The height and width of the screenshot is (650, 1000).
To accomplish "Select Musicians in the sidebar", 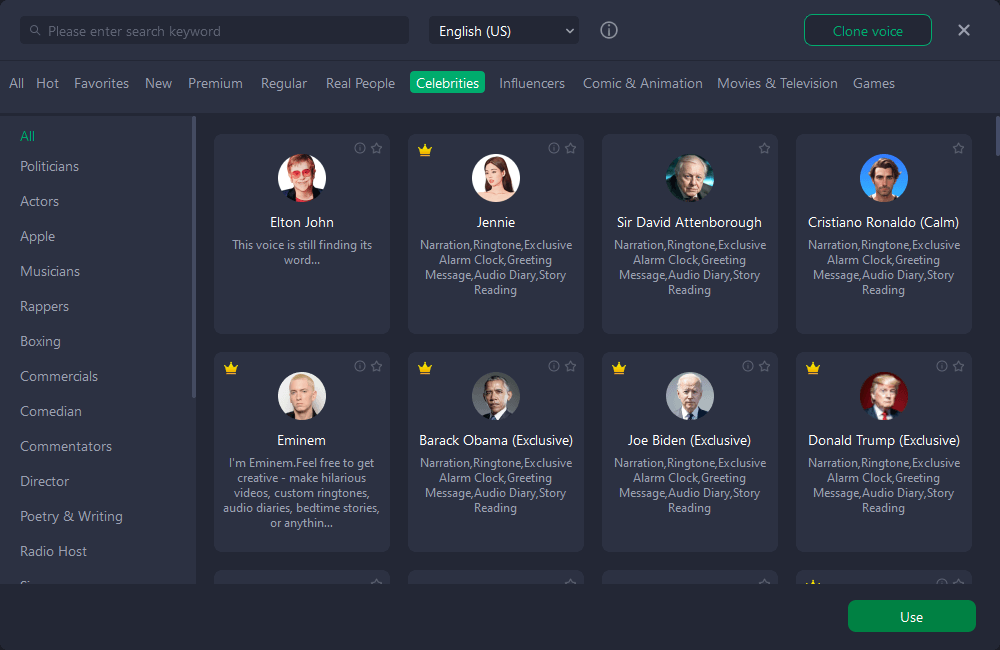I will click(50, 271).
